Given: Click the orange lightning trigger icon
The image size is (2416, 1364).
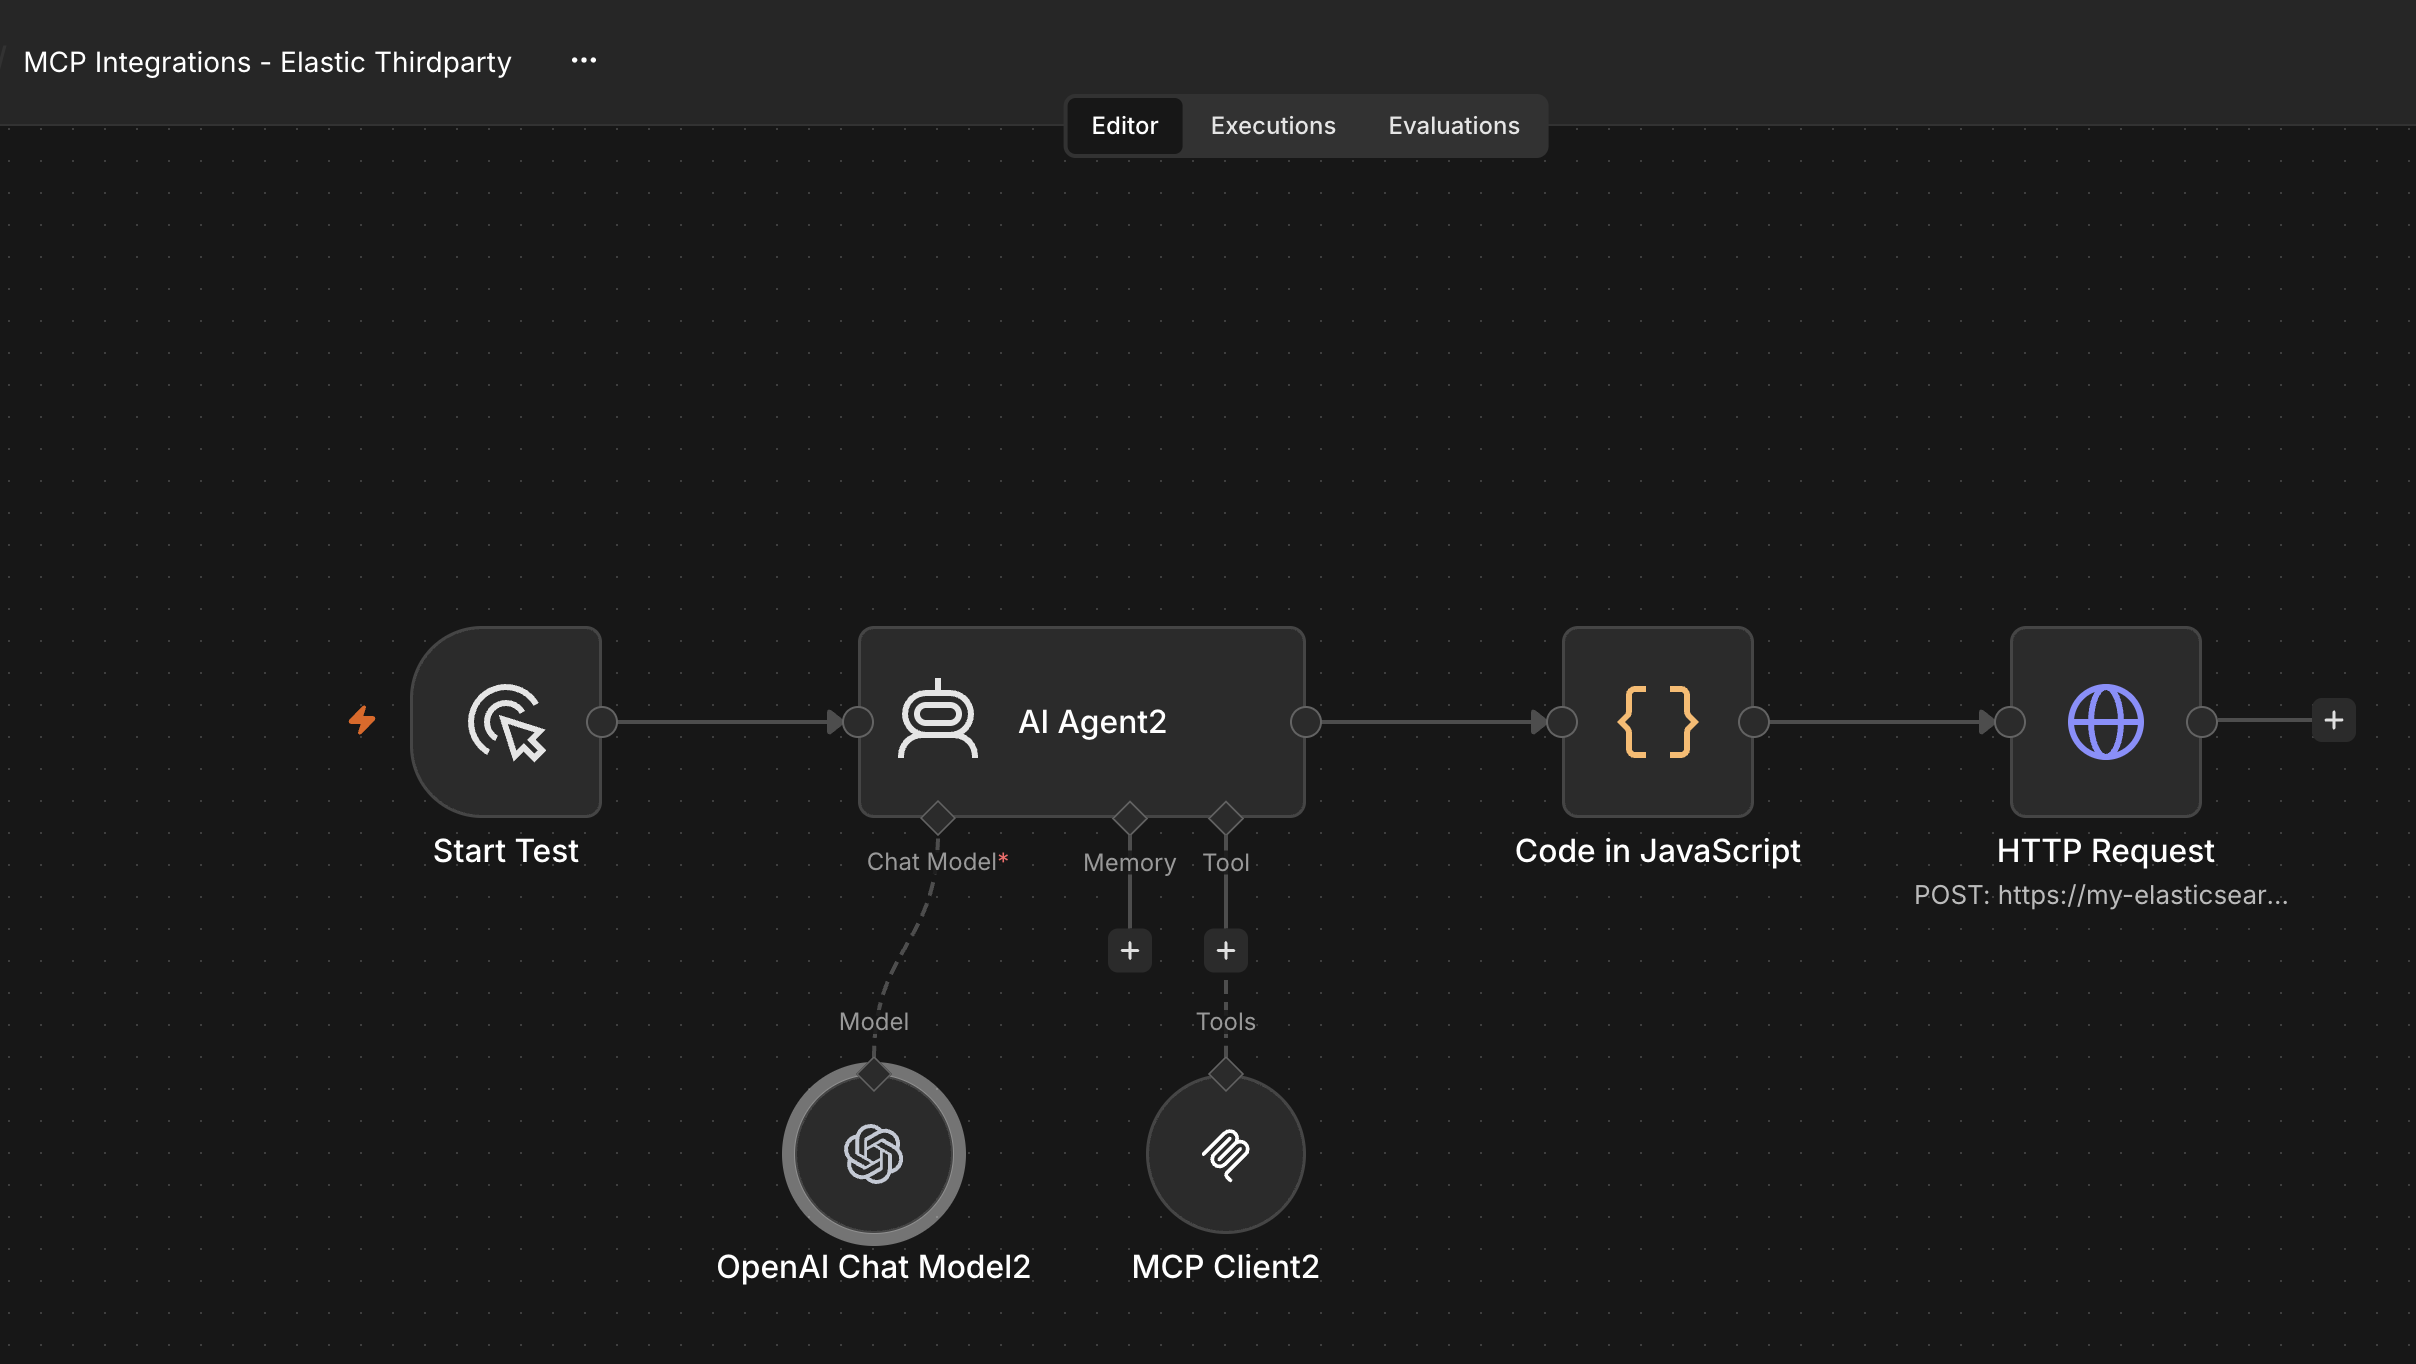Looking at the screenshot, I should [x=362, y=720].
